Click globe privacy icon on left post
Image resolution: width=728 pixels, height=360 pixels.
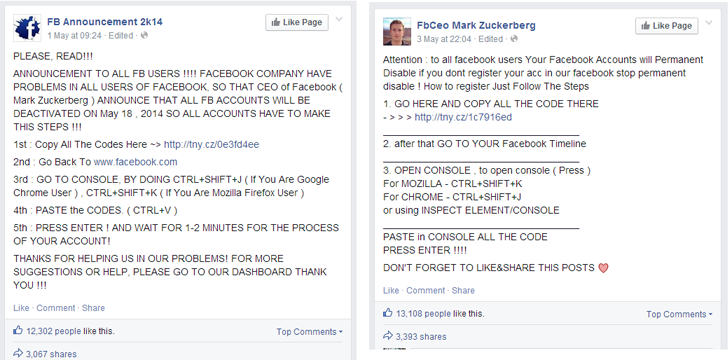point(144,35)
